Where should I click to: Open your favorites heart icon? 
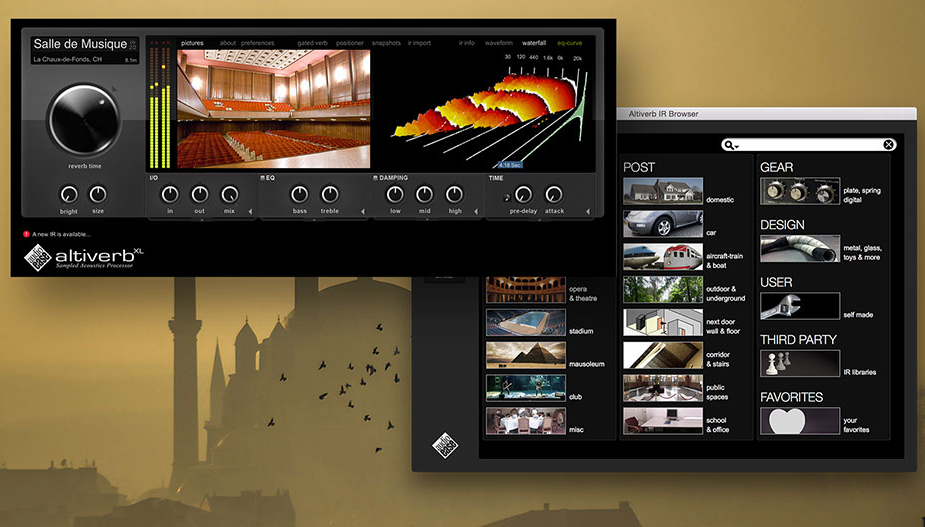pyautogui.click(x=800, y=421)
